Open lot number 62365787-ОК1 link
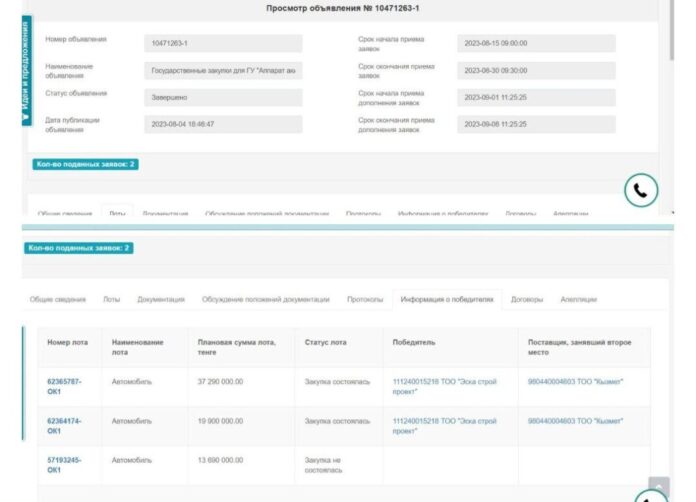Viewport: 696px width, 502px height. (64, 386)
